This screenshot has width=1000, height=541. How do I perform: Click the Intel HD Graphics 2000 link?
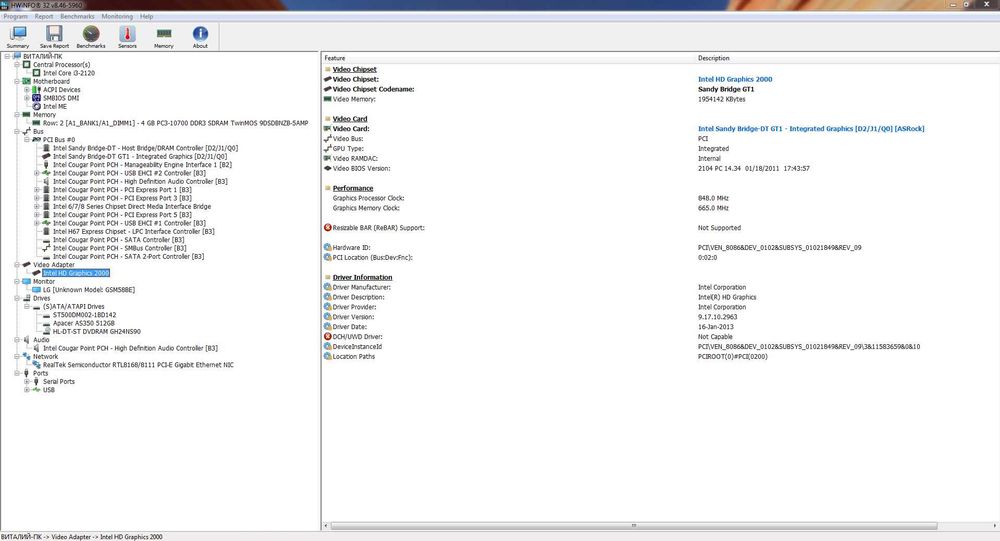click(735, 79)
